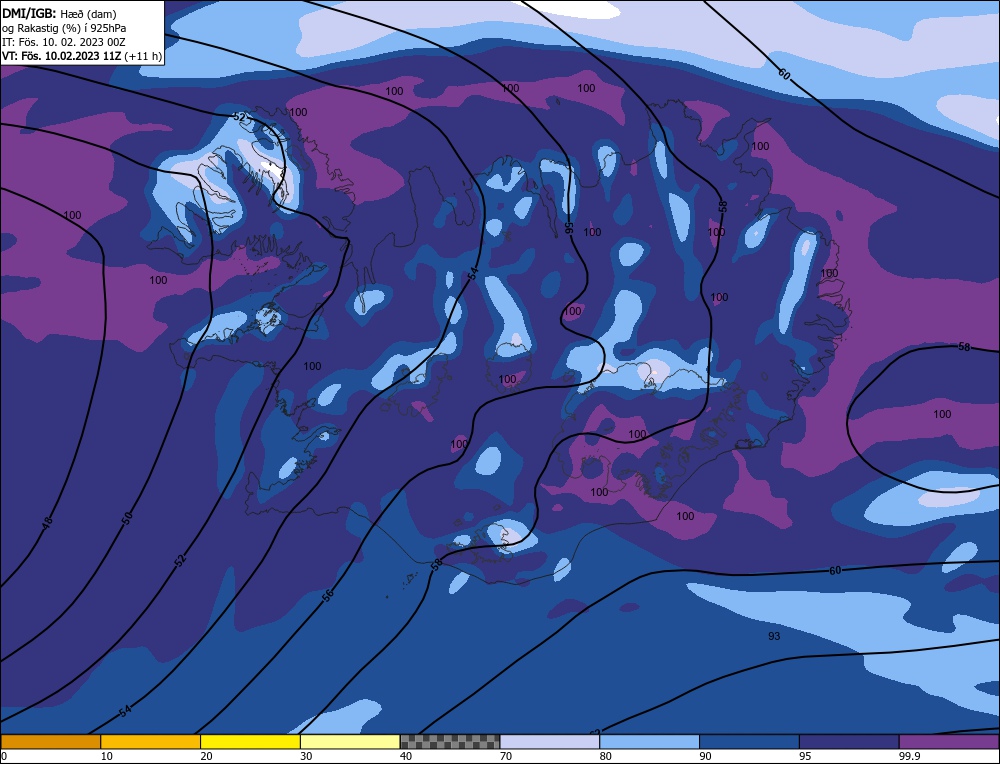1000x764 pixels.
Task: Click the '40' legend tick label
Action: click(x=406, y=756)
